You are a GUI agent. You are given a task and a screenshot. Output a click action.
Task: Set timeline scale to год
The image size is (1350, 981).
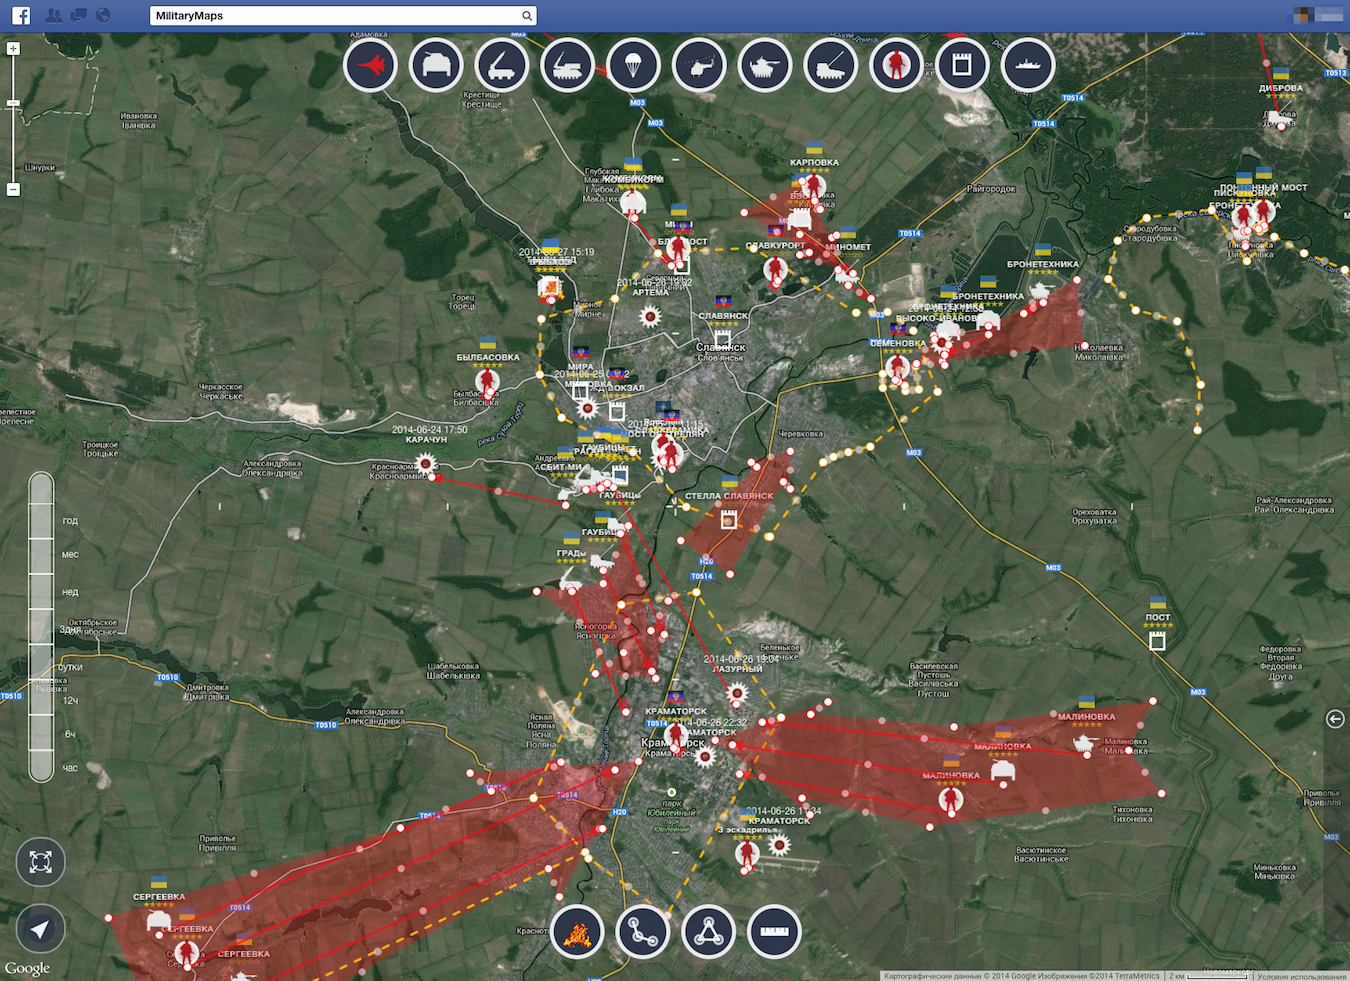coord(70,521)
